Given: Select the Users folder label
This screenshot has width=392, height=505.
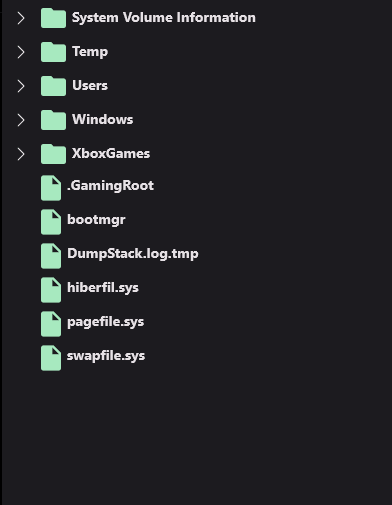Looking at the screenshot, I should pos(90,85).
